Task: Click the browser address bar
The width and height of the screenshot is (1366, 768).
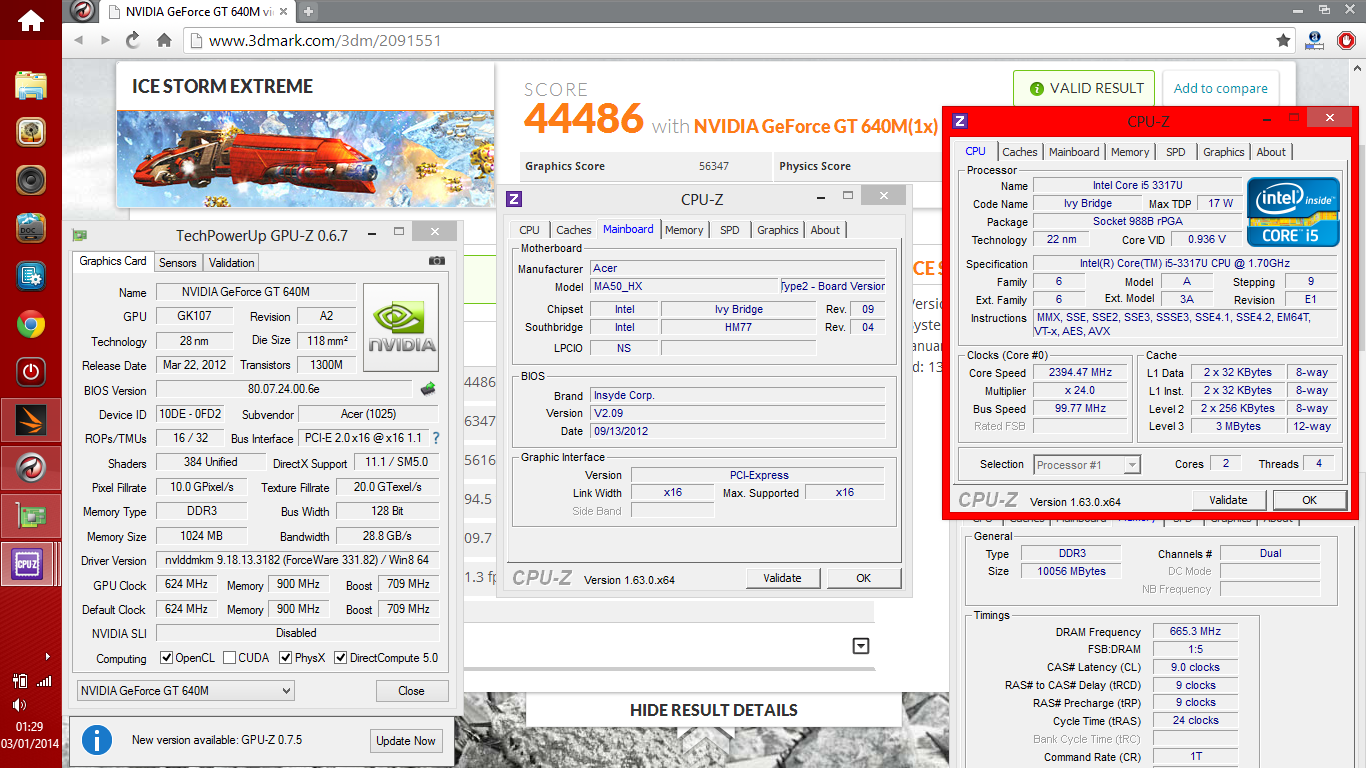Action: (727, 41)
